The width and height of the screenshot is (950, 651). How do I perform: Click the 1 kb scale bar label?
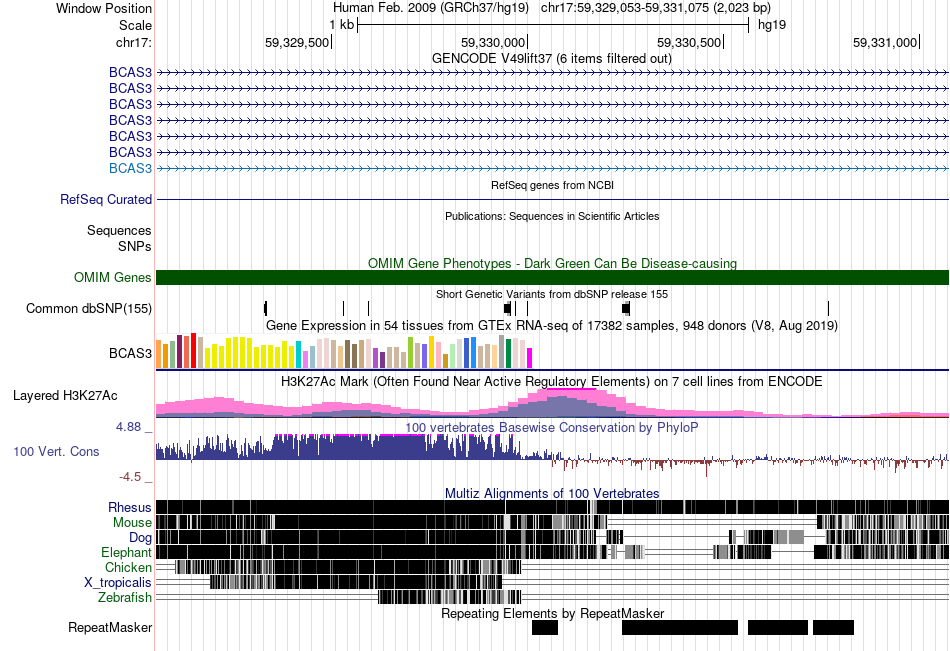coord(342,25)
